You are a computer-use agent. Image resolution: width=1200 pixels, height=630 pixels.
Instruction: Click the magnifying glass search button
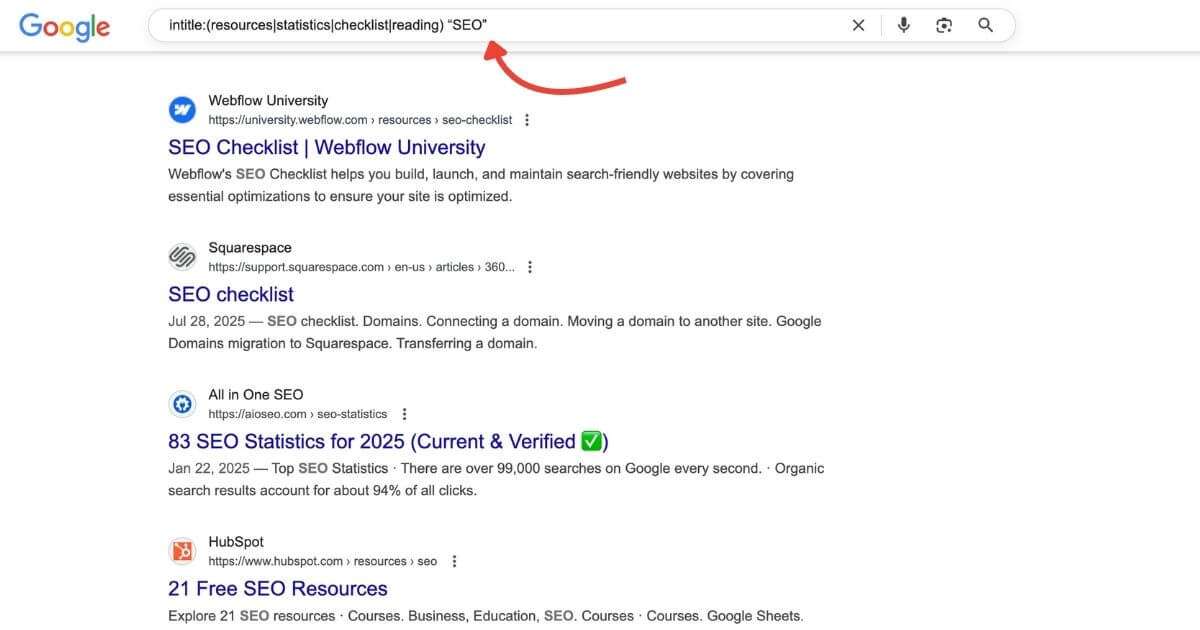point(985,25)
